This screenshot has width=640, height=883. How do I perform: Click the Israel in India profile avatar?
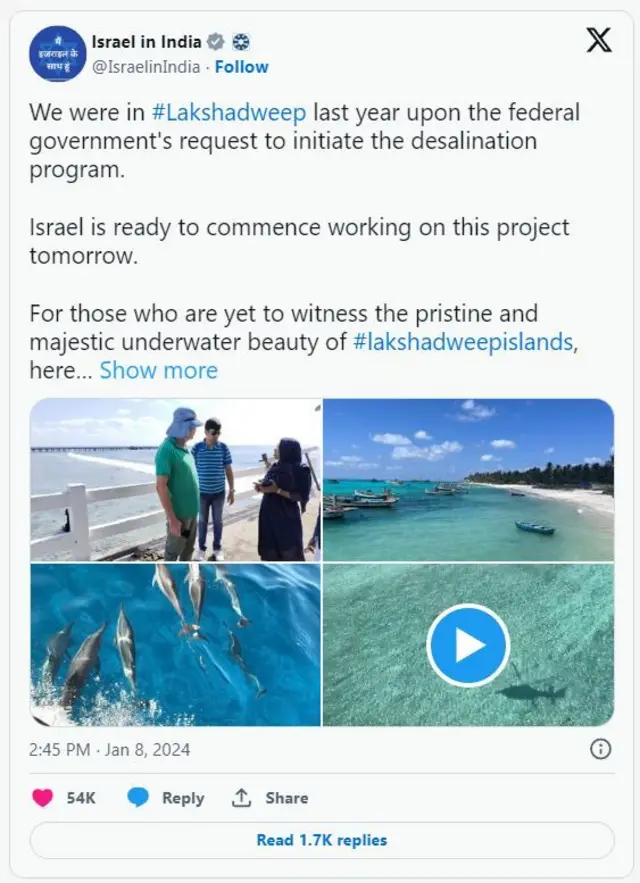(x=57, y=54)
